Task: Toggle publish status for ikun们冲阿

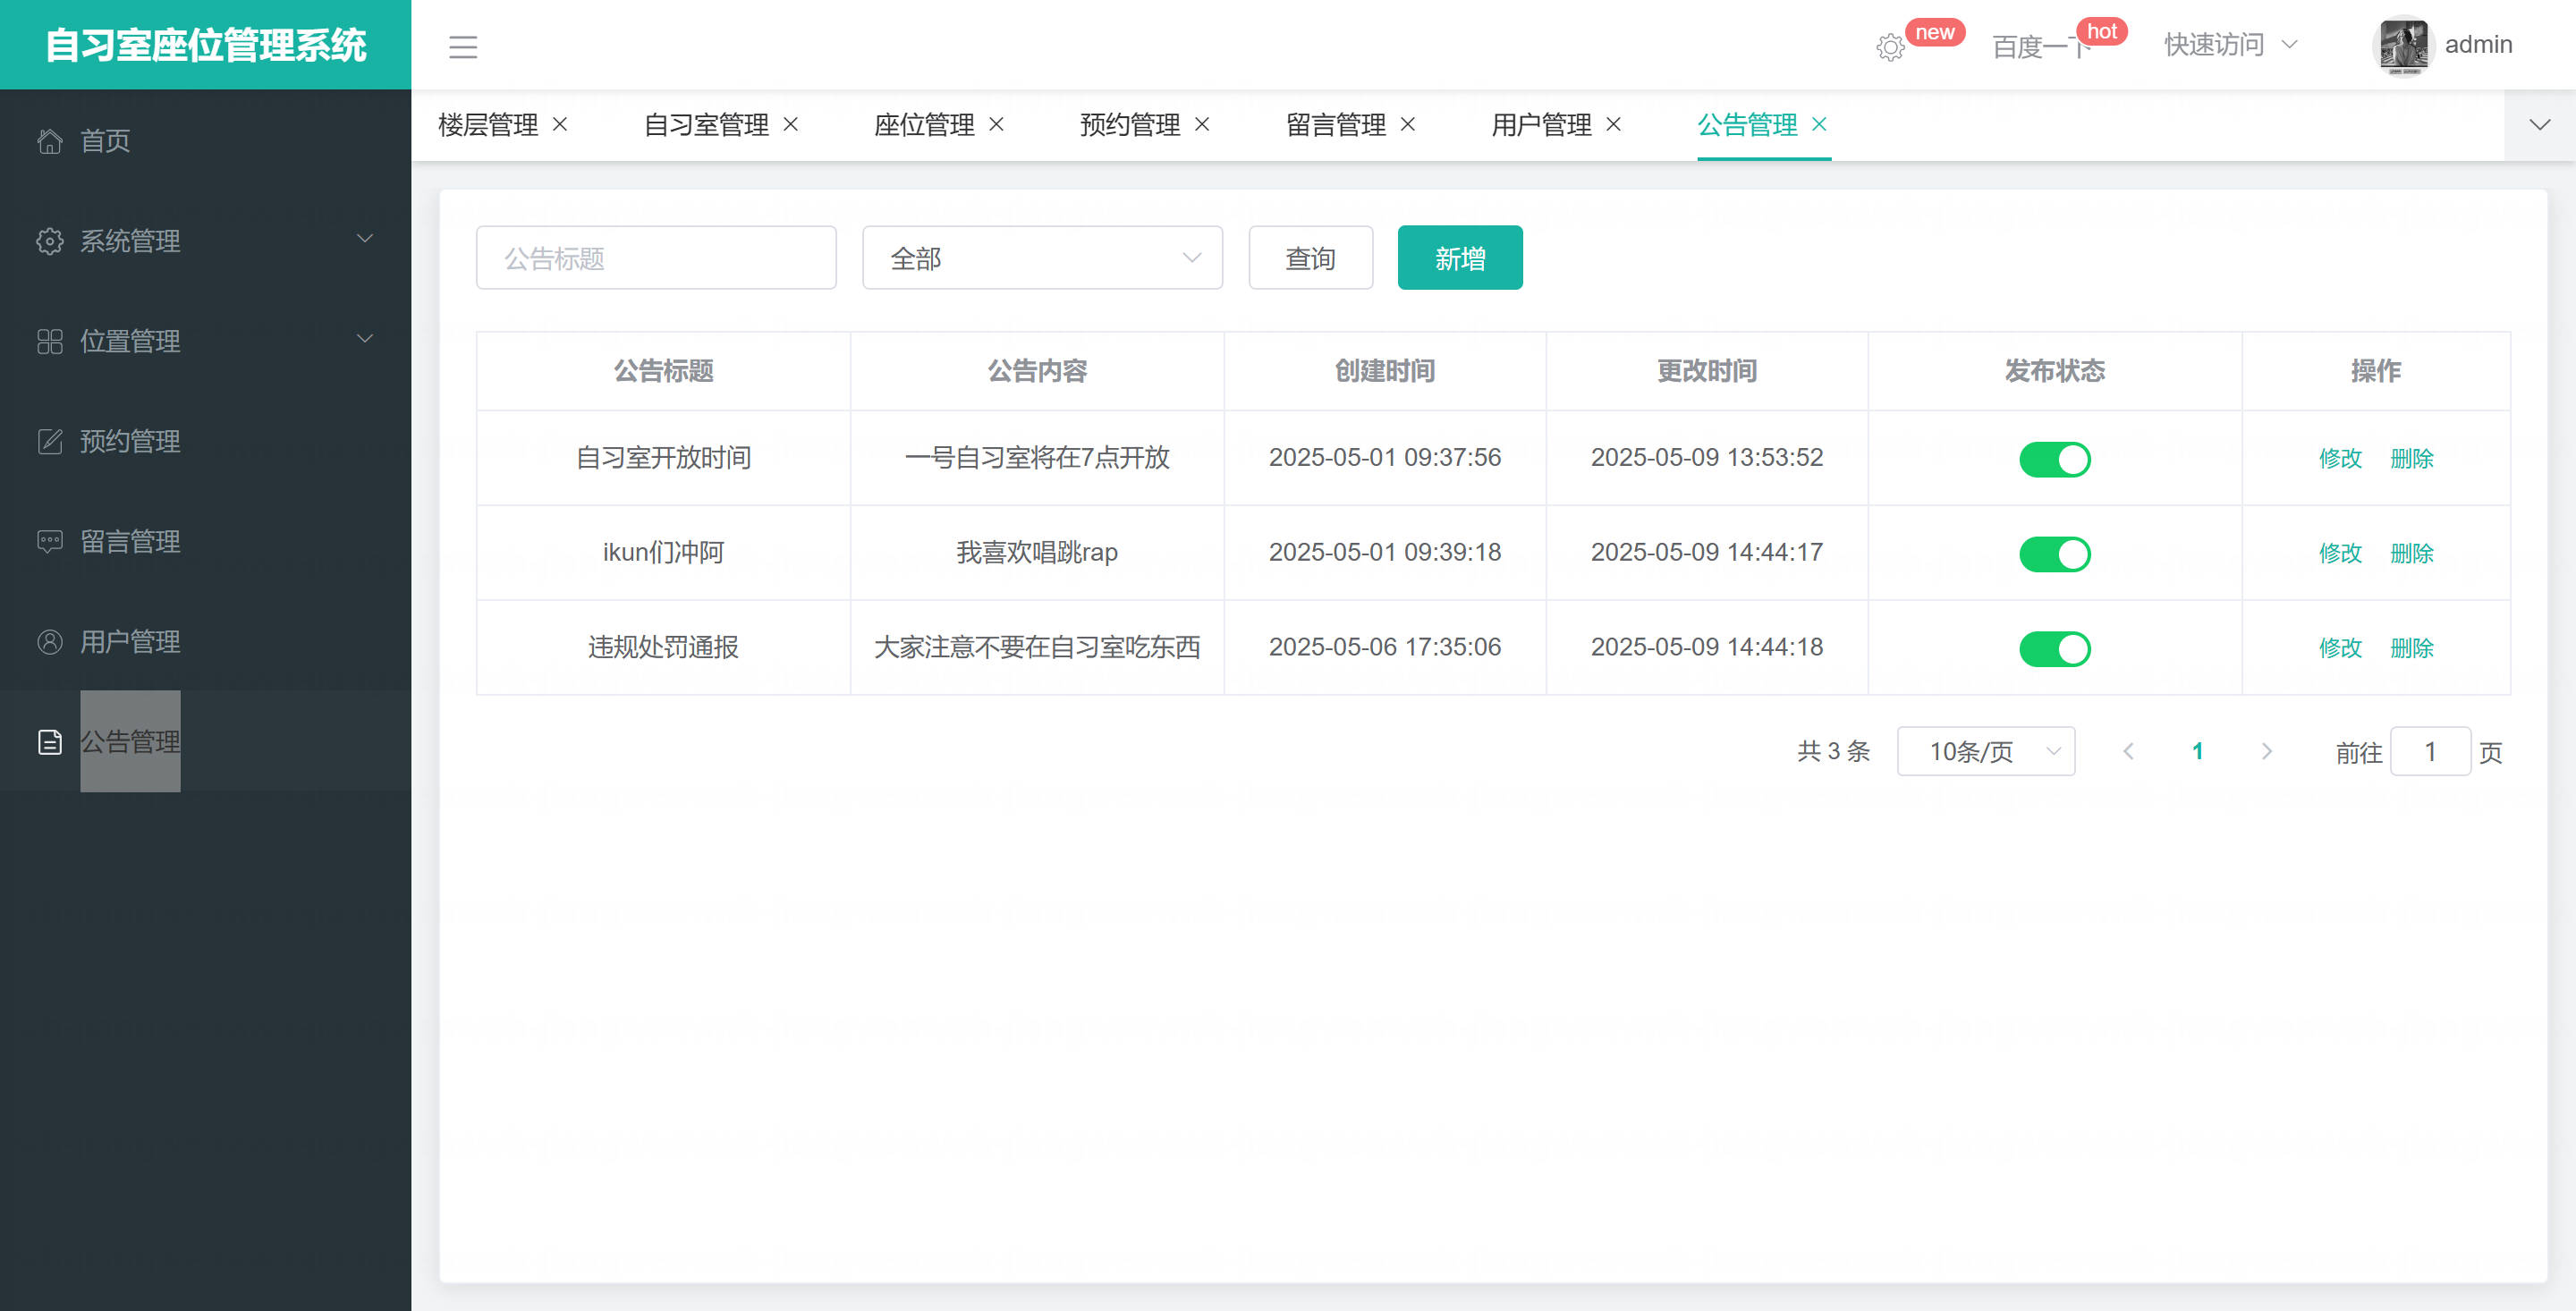Action: tap(2055, 554)
